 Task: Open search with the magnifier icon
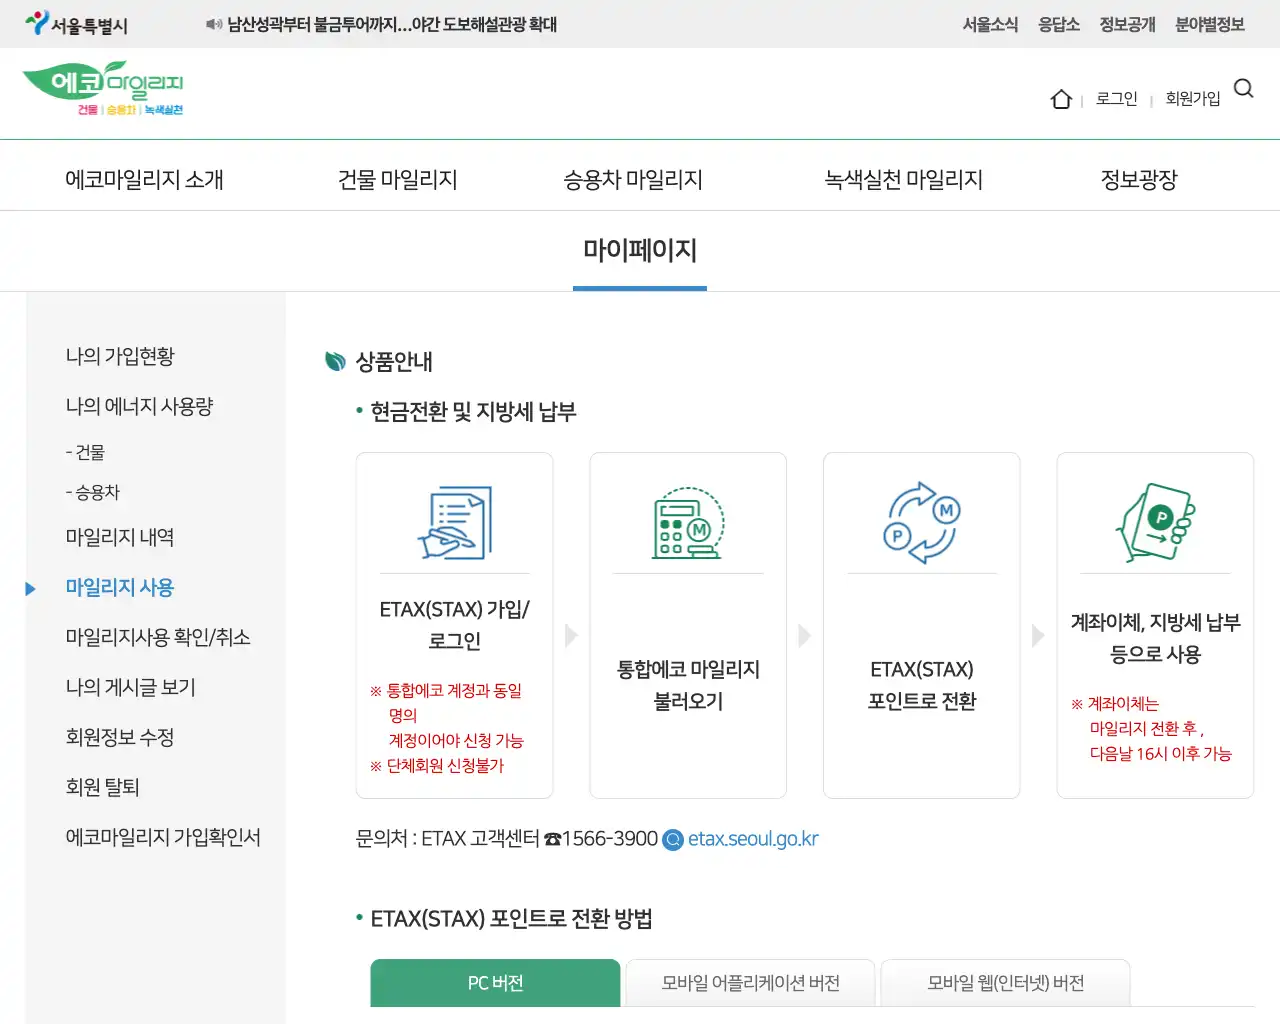1244,89
